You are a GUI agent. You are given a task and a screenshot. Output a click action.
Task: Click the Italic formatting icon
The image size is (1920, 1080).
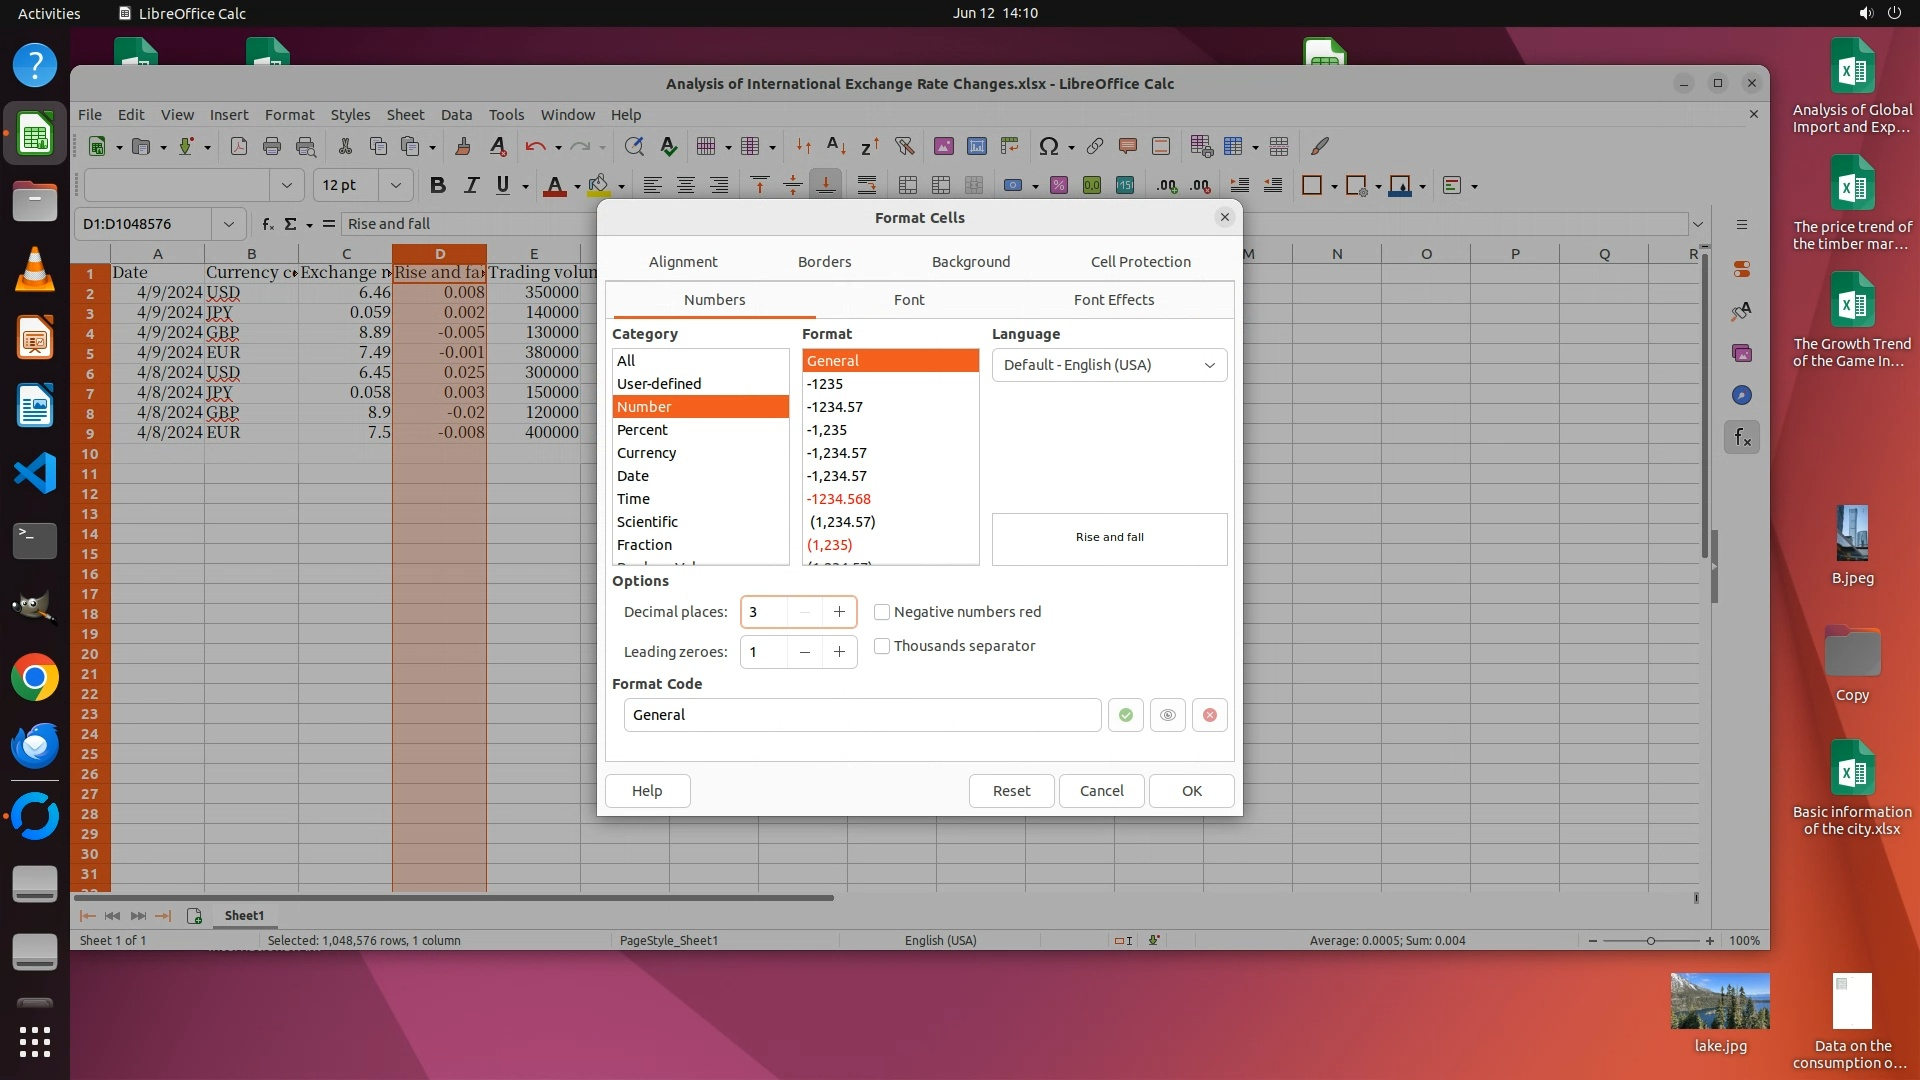click(x=471, y=185)
